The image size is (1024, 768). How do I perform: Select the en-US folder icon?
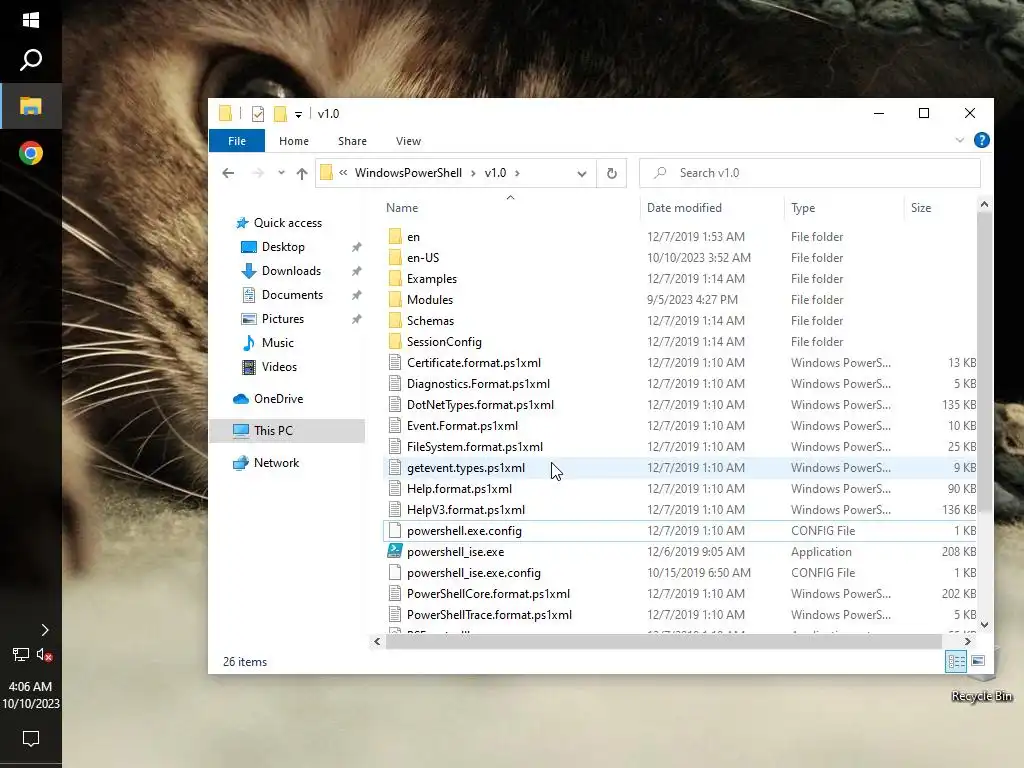click(x=395, y=257)
